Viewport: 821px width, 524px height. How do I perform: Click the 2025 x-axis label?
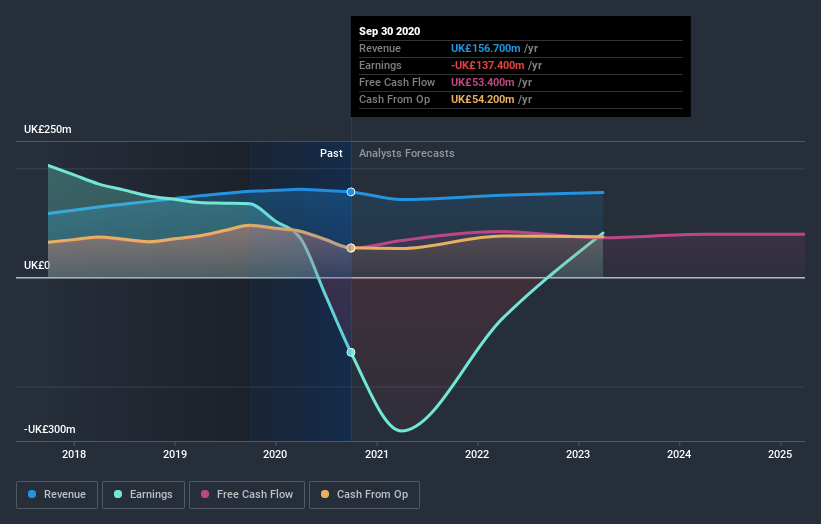(x=780, y=454)
